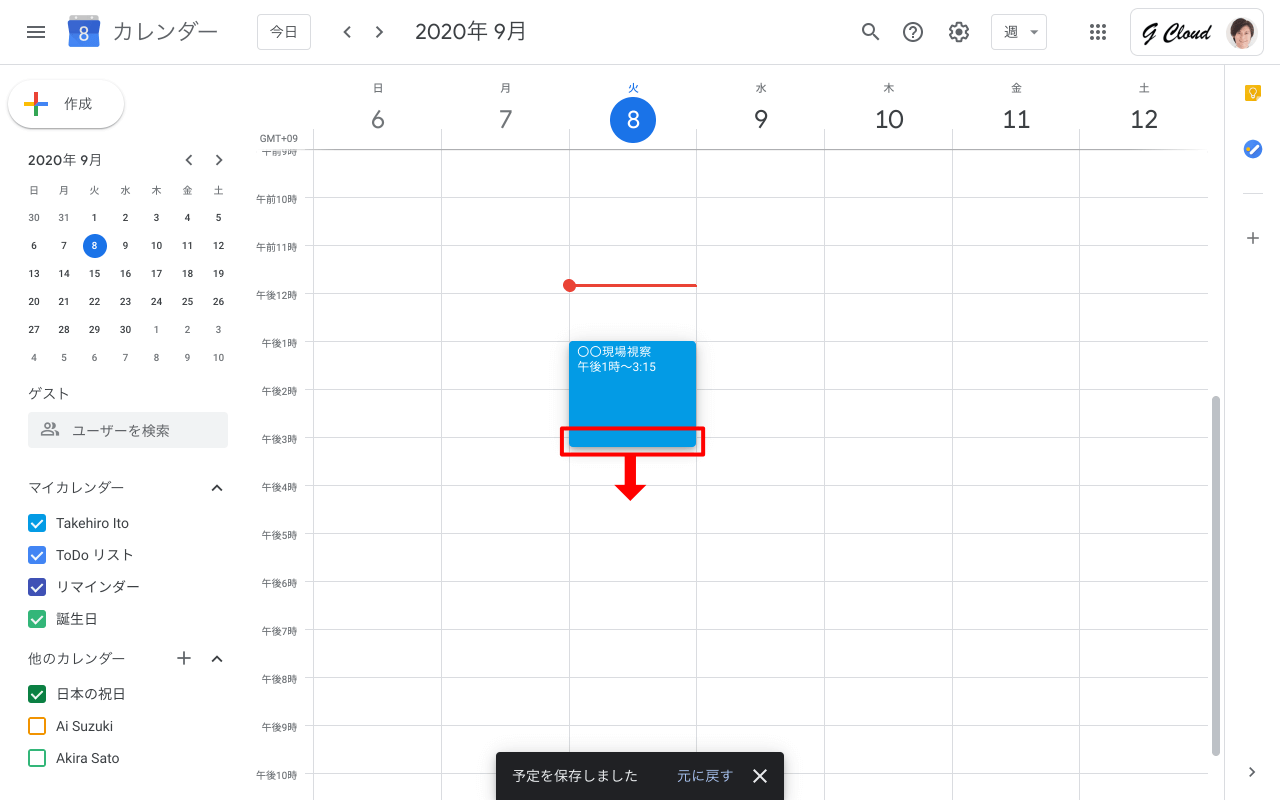Collapse the マイカレンダー section
The width and height of the screenshot is (1280, 800).
point(217,488)
